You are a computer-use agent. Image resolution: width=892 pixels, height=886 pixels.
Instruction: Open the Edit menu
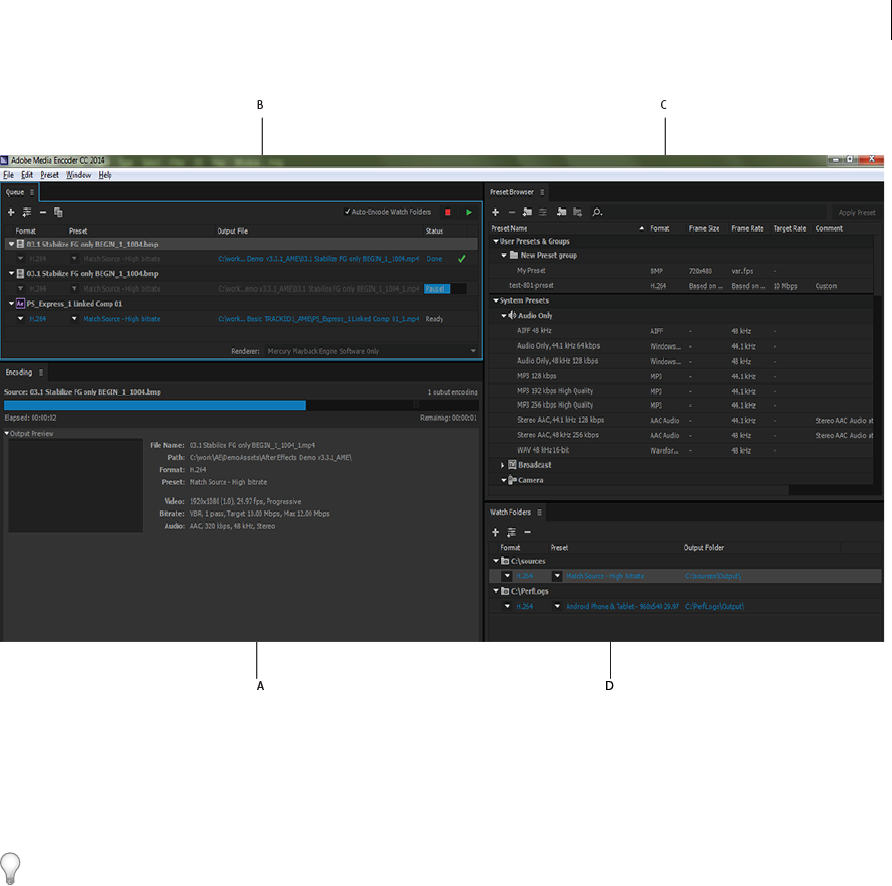pos(27,175)
